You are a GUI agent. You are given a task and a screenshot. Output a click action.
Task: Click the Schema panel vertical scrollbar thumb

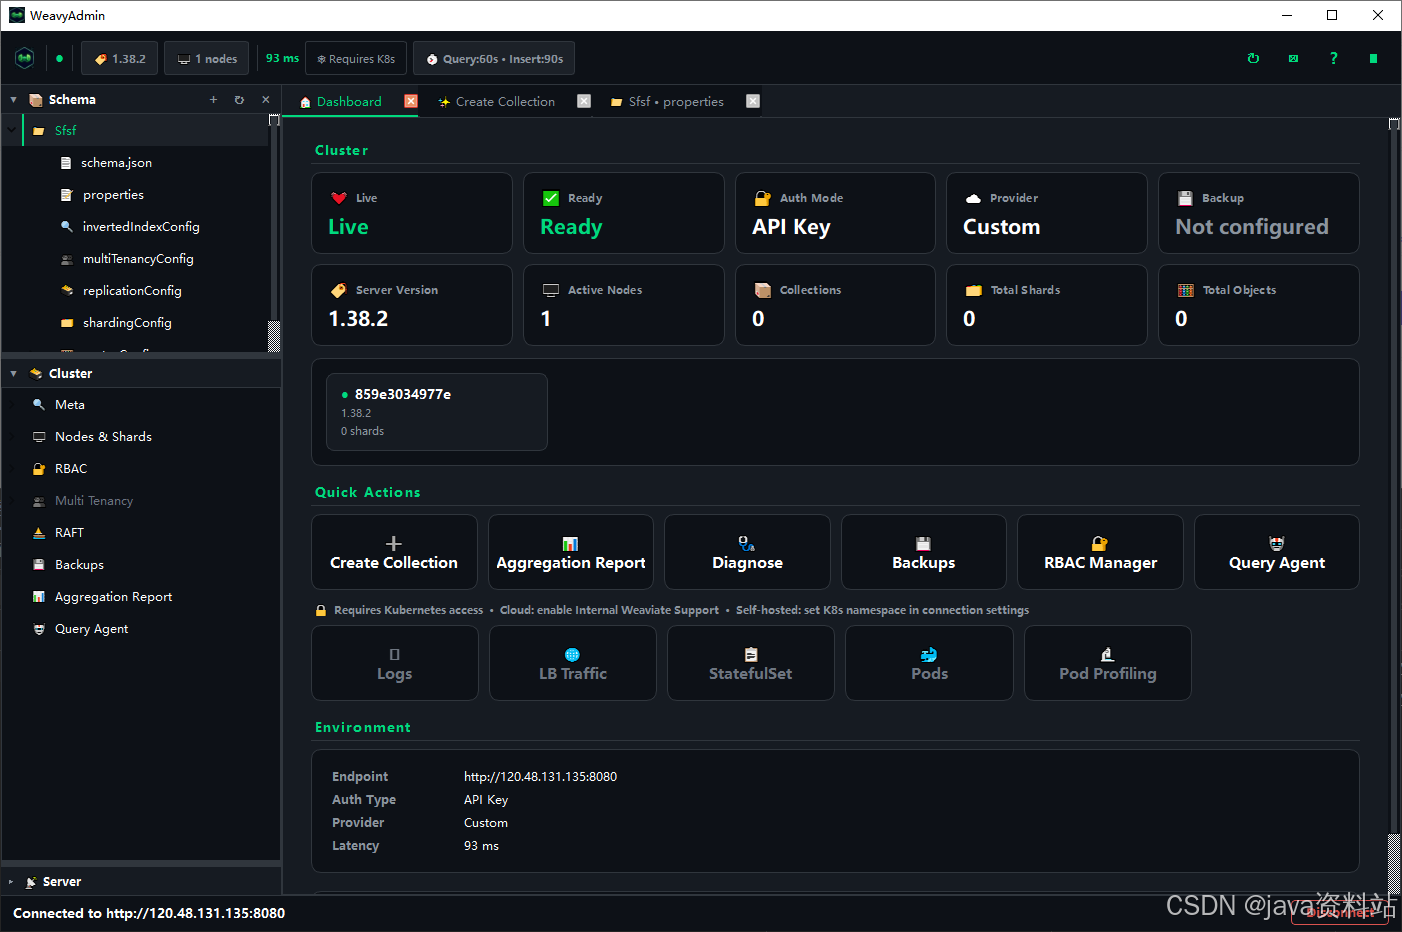pyautogui.click(x=274, y=218)
